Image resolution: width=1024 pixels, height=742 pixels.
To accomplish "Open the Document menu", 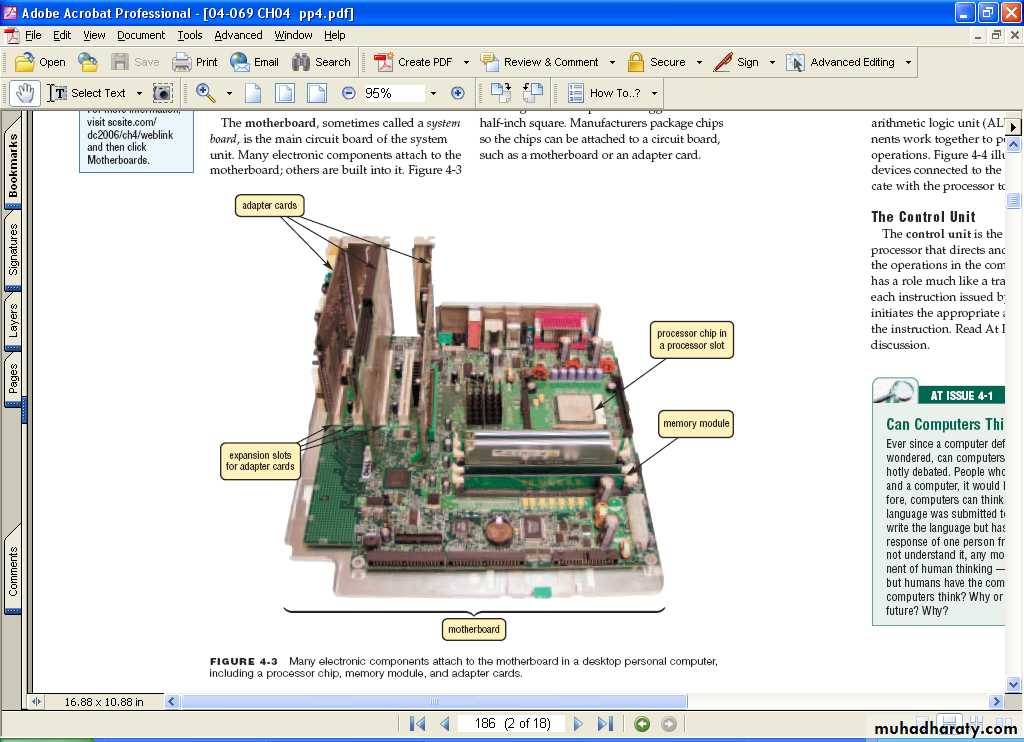I will point(141,35).
